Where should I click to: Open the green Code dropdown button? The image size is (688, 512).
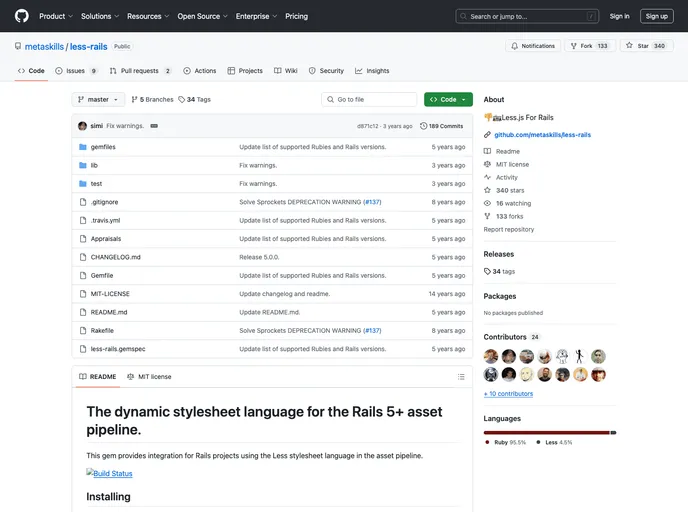(448, 100)
